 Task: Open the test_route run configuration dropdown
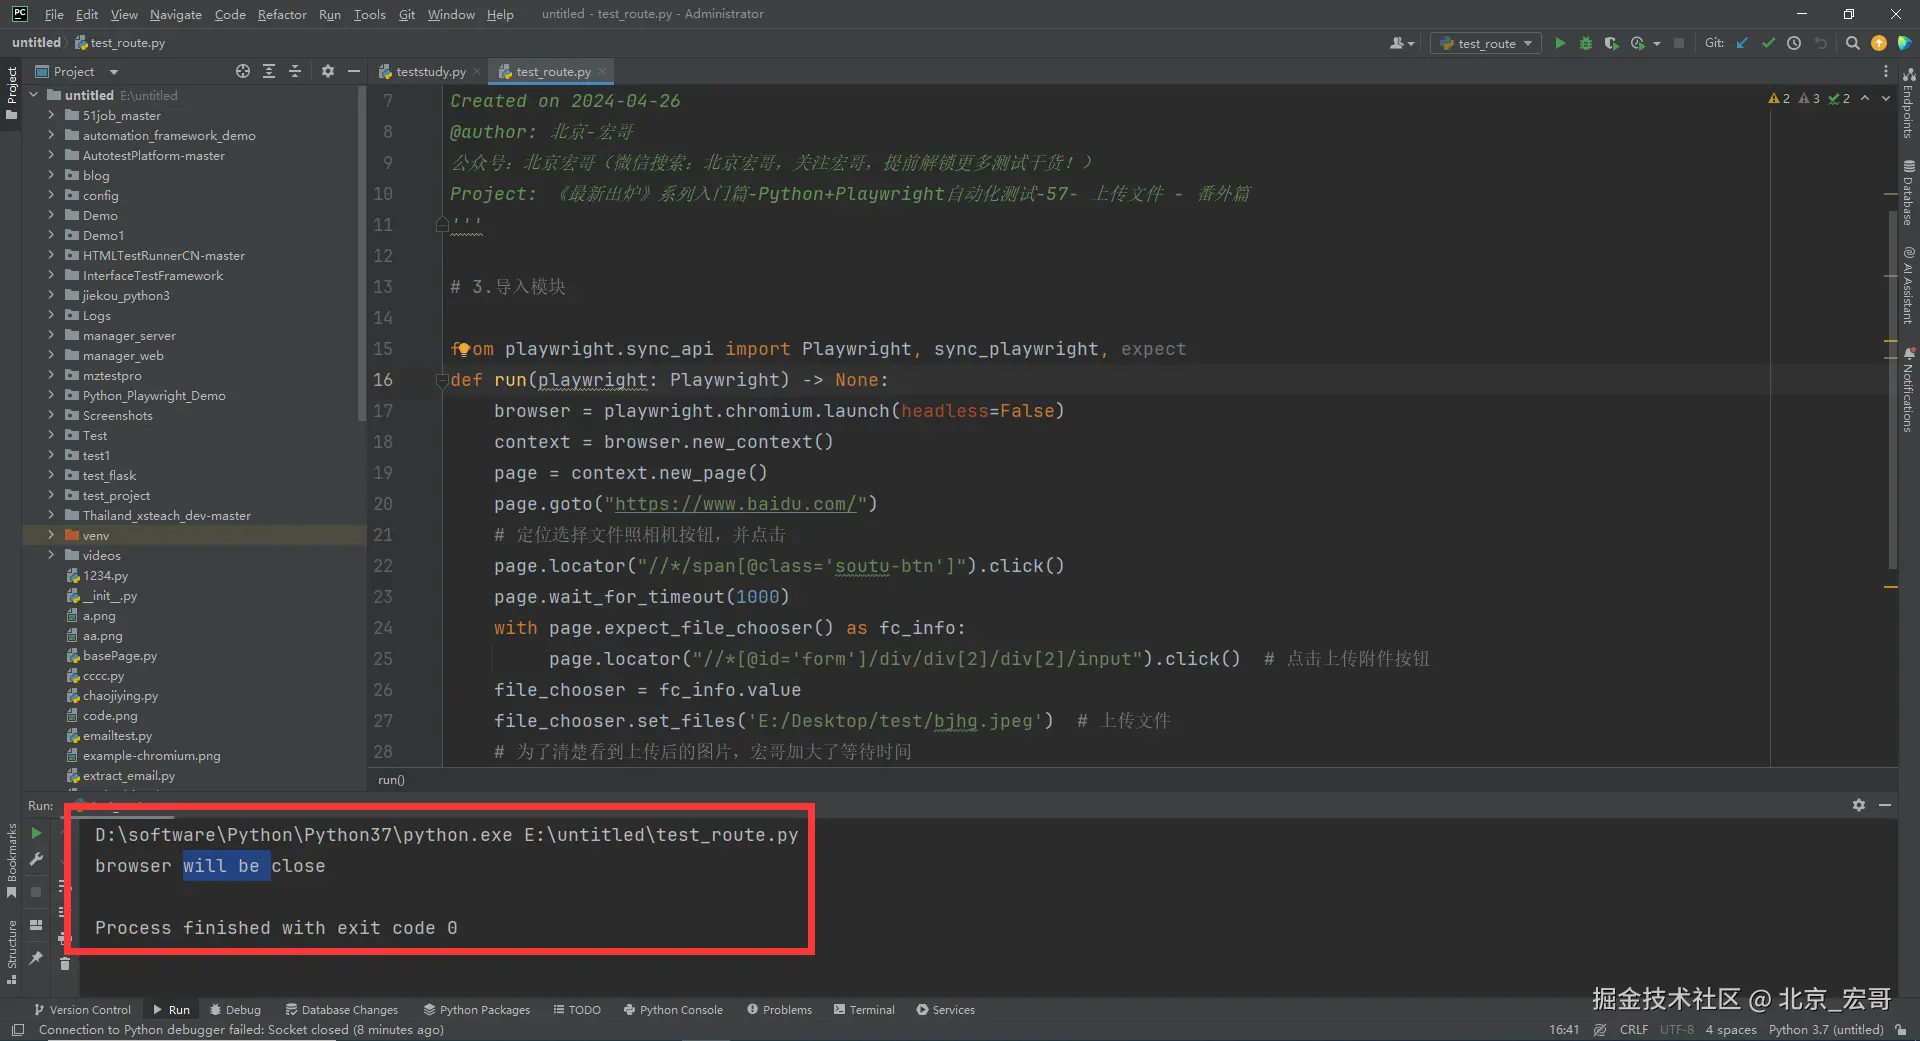coord(1485,43)
